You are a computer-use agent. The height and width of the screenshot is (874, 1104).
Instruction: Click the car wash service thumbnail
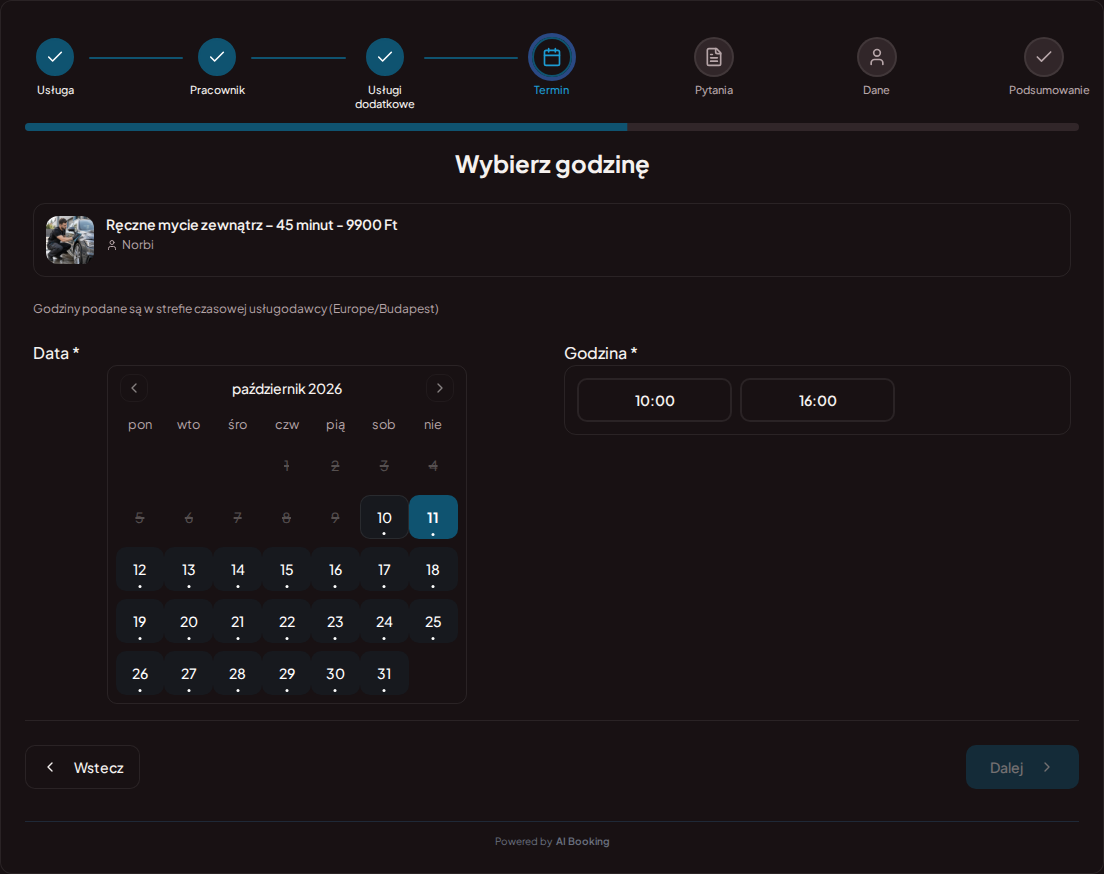pyautogui.click(x=70, y=240)
